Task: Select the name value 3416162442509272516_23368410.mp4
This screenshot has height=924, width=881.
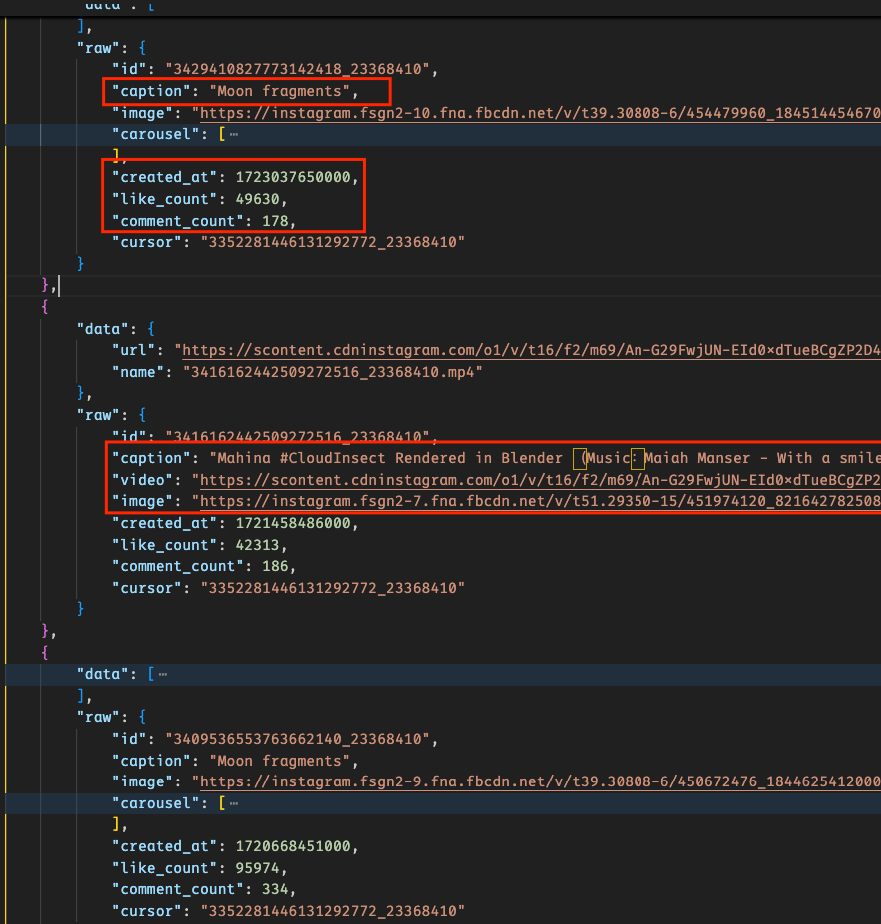Action: 332,372
